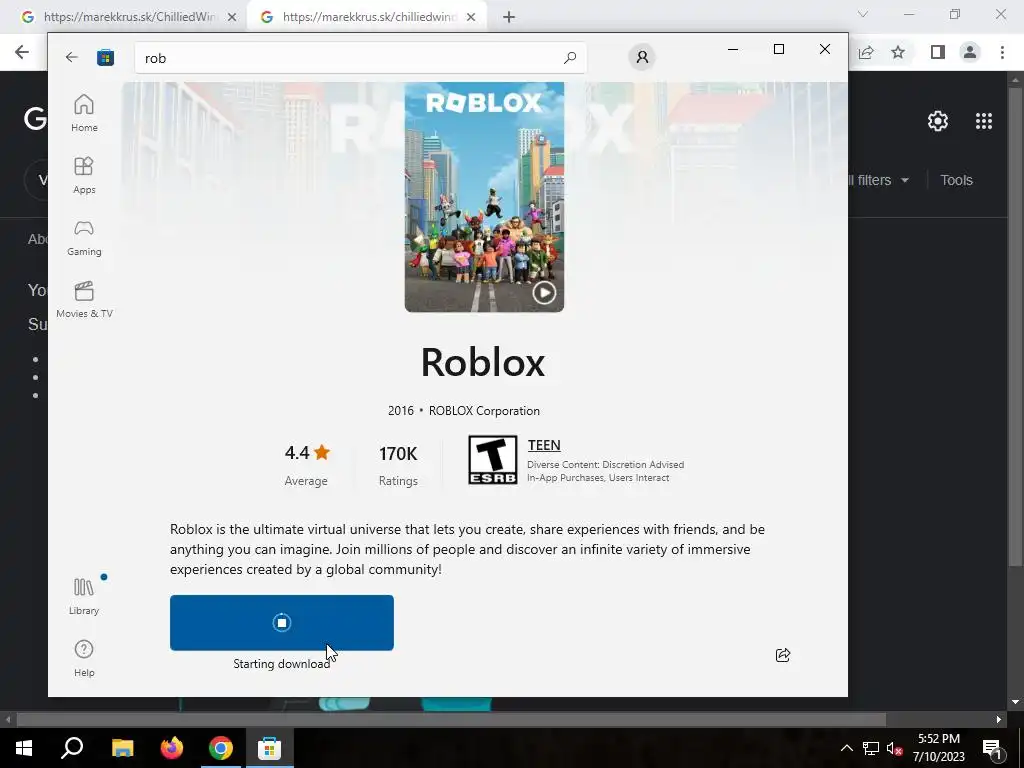This screenshot has height=768, width=1024.
Task: Toggle Chrome side panel
Action: 938,52
